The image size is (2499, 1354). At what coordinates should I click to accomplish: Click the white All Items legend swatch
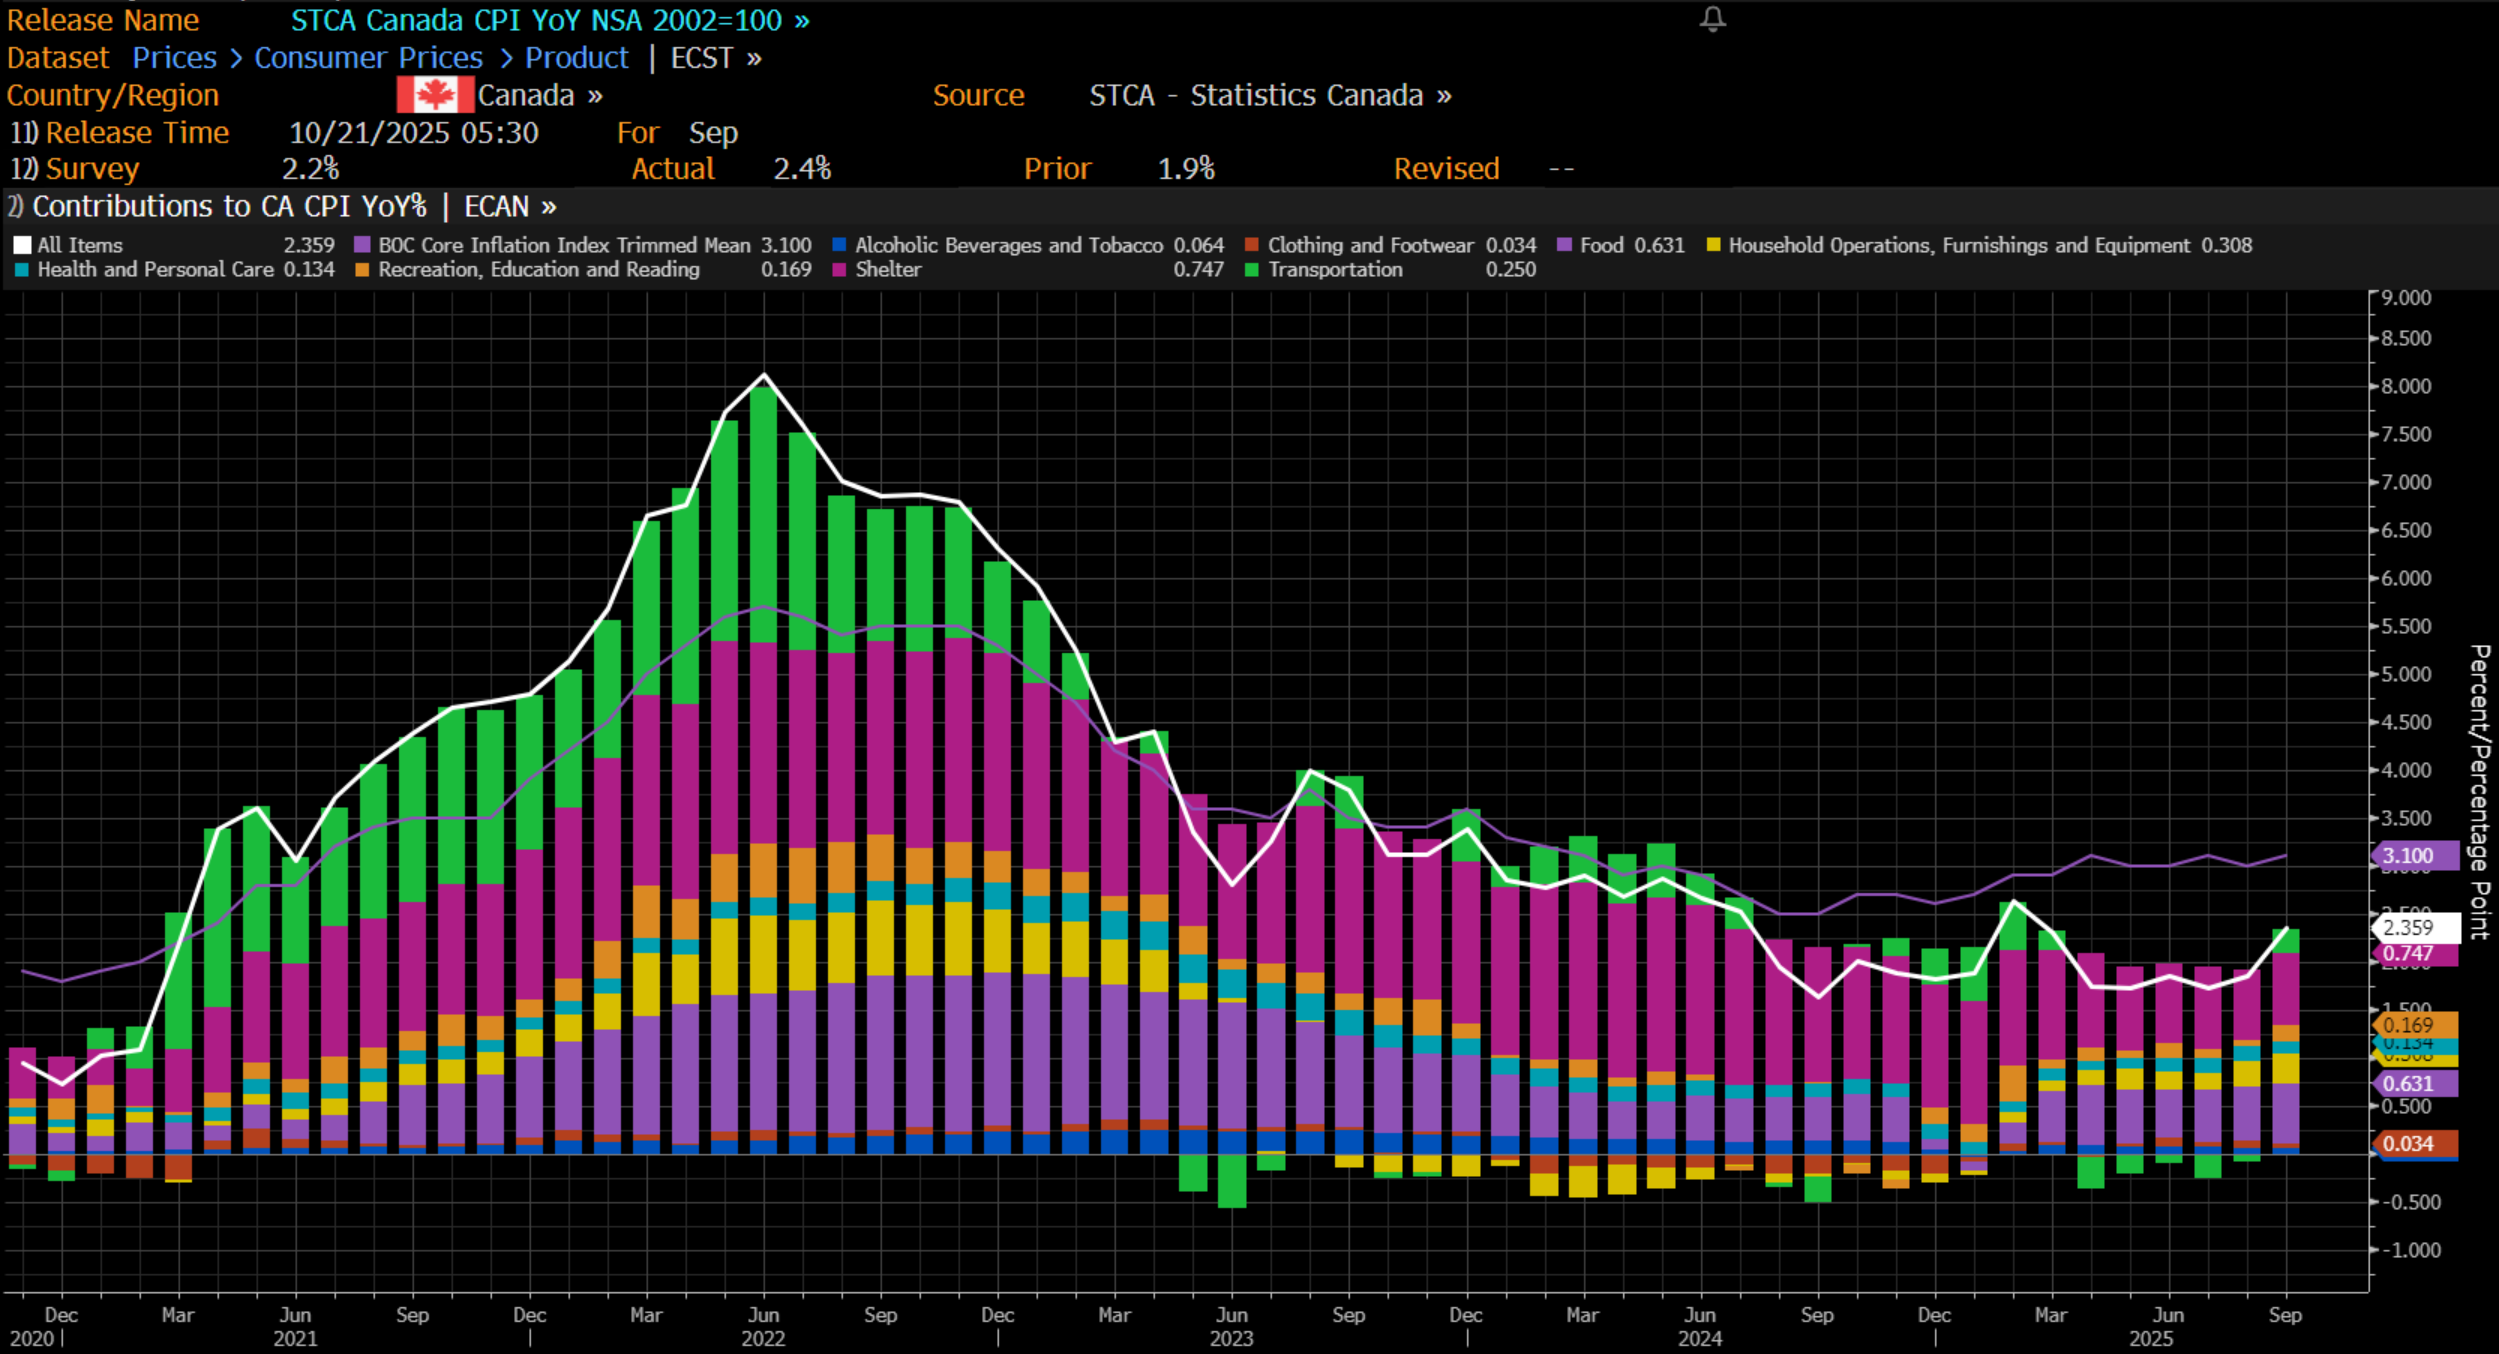tap(22, 245)
